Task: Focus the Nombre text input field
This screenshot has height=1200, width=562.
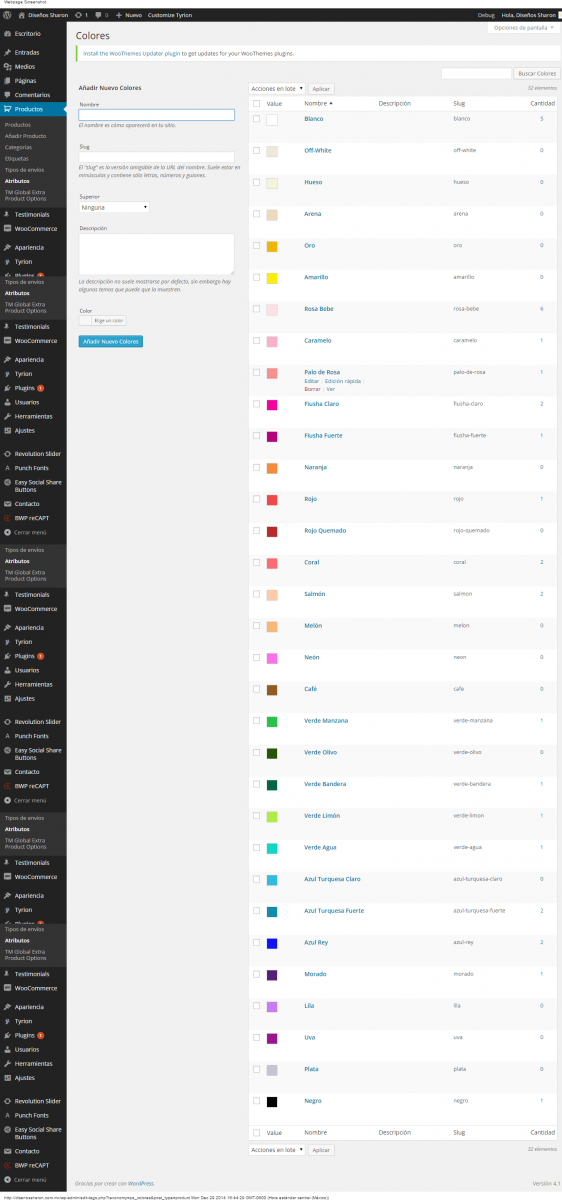Action: pos(156,115)
